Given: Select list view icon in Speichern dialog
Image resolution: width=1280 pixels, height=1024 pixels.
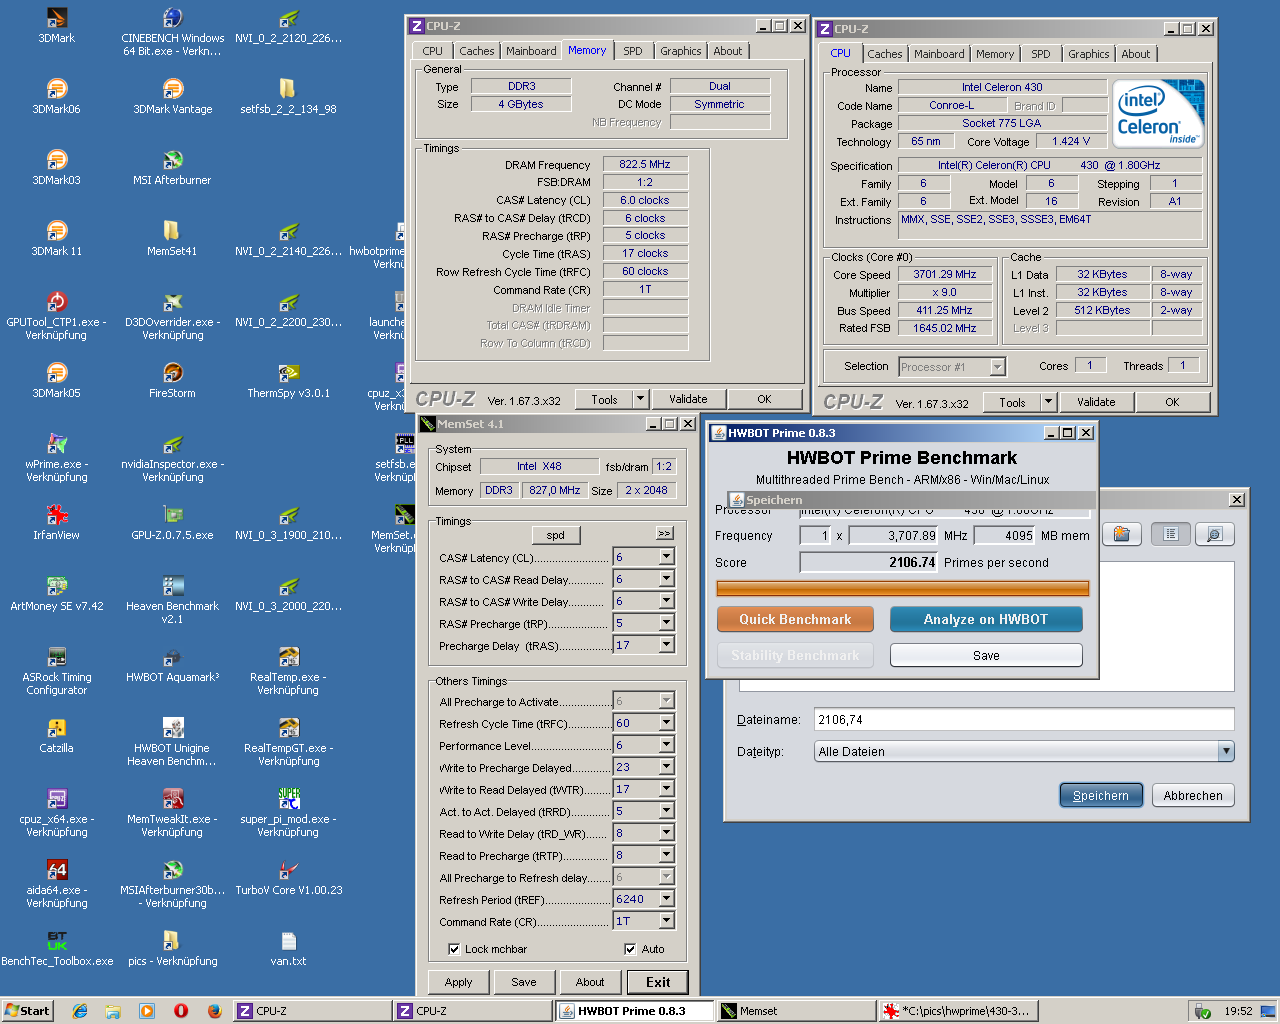Looking at the screenshot, I should (x=1170, y=534).
